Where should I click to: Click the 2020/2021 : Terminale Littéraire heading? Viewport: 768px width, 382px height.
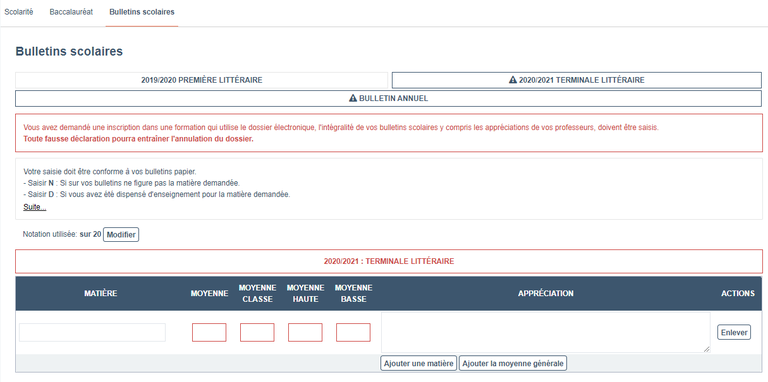389,262
